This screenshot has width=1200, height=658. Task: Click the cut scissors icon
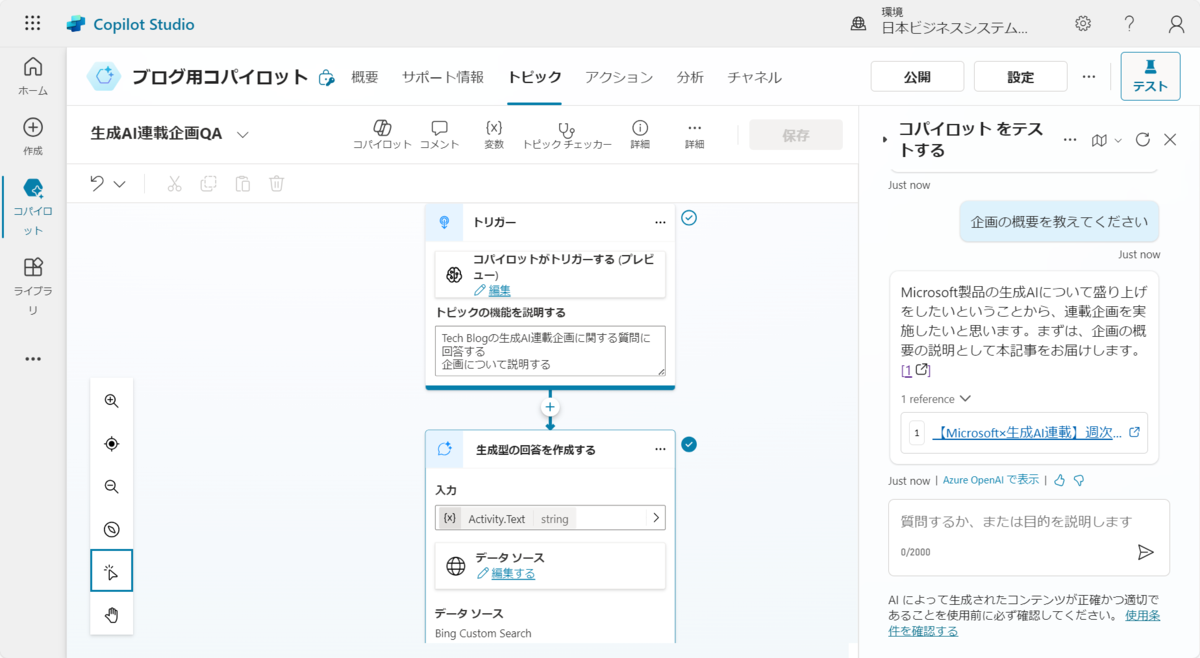coord(174,183)
